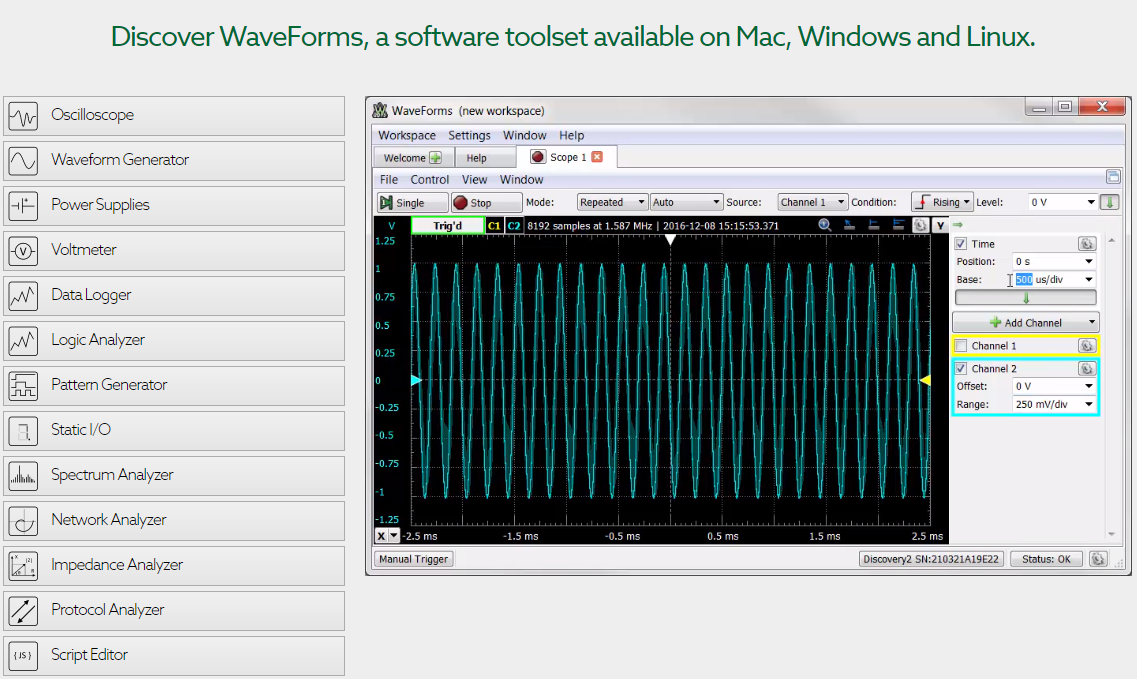This screenshot has height=679, width=1137.
Task: Select the Logic Analyzer instrument
Action: pos(174,340)
